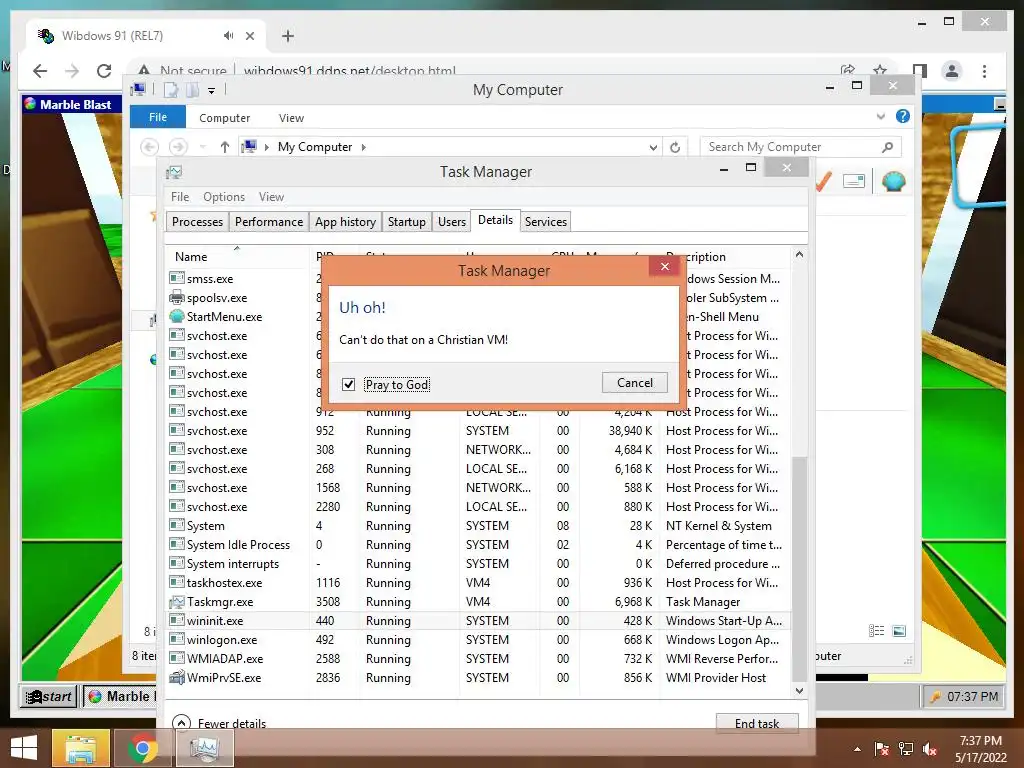Reload the browser page
The width and height of the screenshot is (1024, 768).
tap(104, 71)
